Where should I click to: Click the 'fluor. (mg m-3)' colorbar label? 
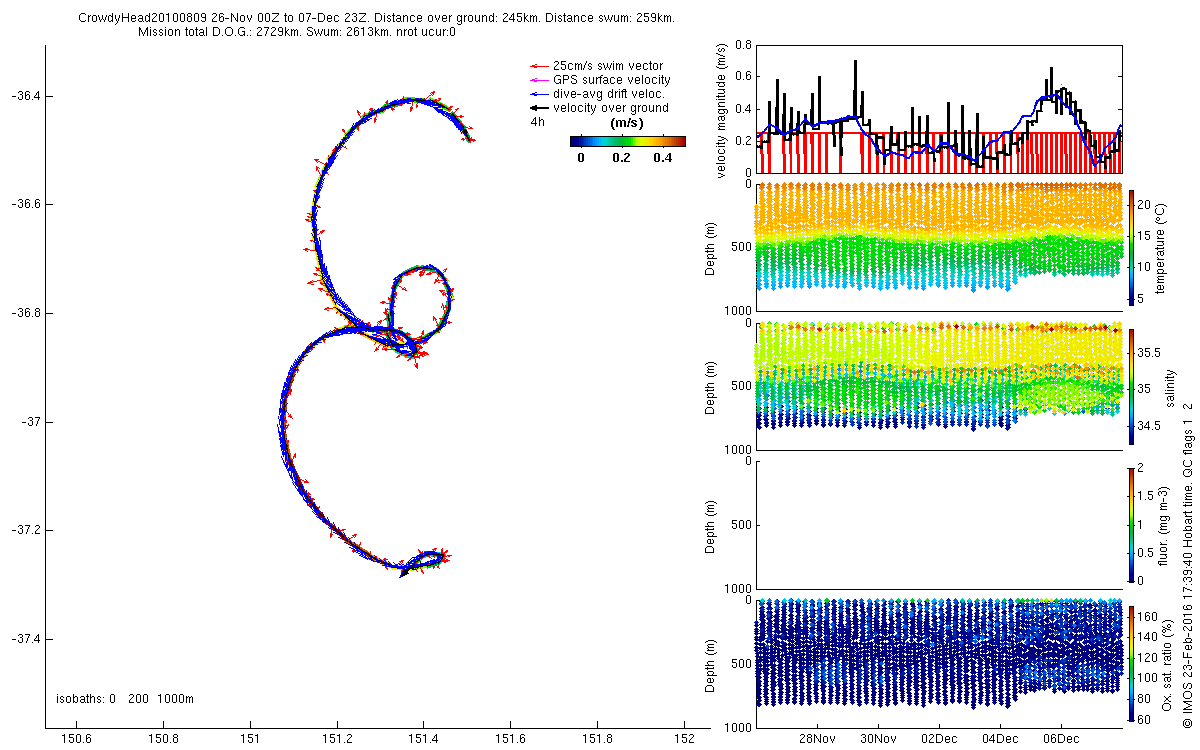coord(1163,525)
